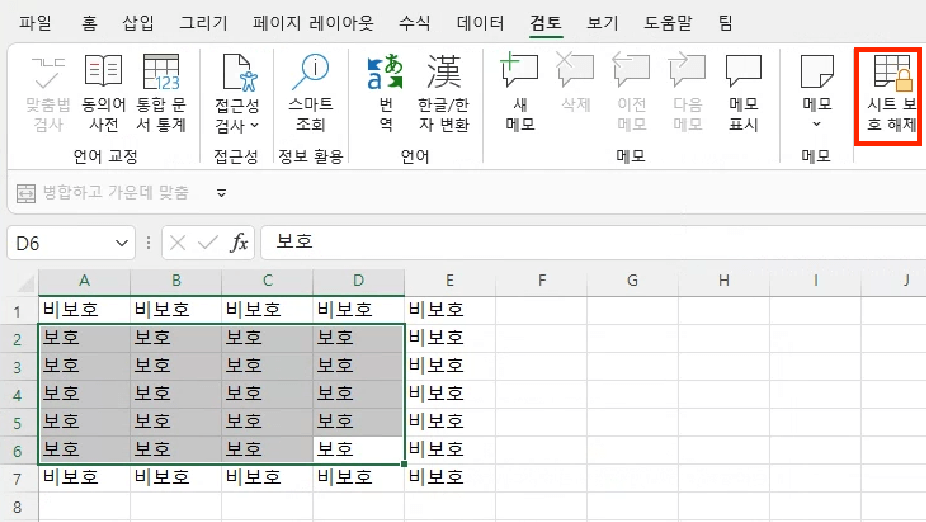This screenshot has width=926, height=522.
Task: Click the formula bar cancel X icon
Action: click(177, 243)
